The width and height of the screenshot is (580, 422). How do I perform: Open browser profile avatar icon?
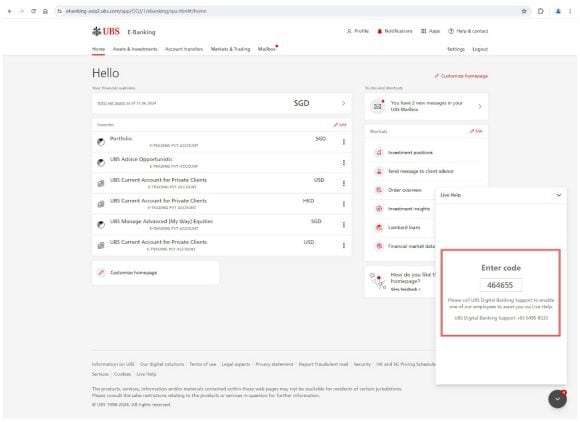point(558,11)
